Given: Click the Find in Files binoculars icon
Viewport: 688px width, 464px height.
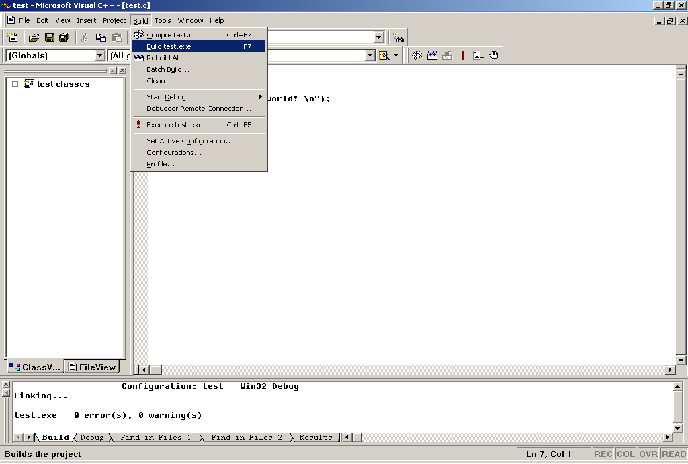Looking at the screenshot, I should coord(398,38).
